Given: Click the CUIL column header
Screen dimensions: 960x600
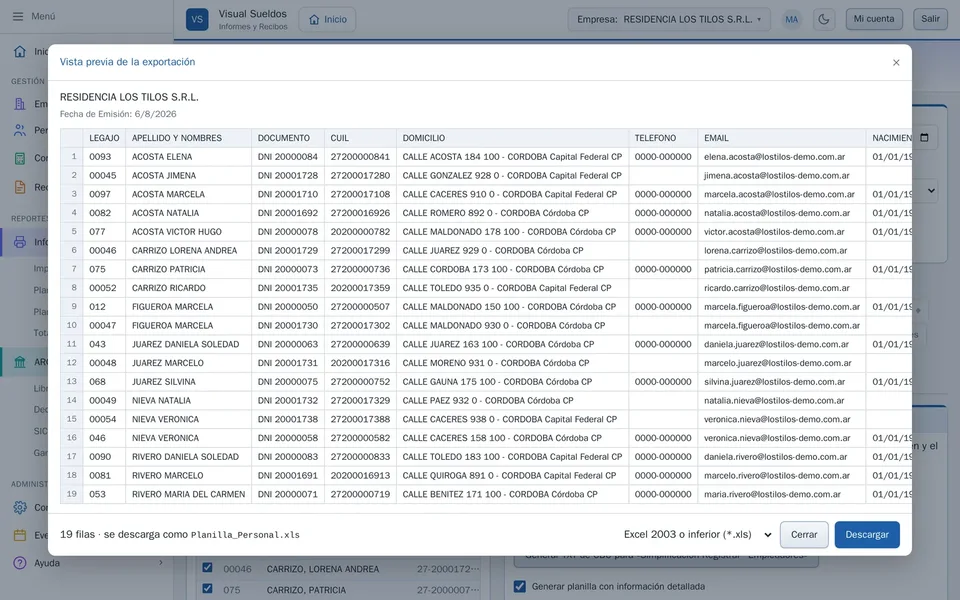Looking at the screenshot, I should [360, 138].
